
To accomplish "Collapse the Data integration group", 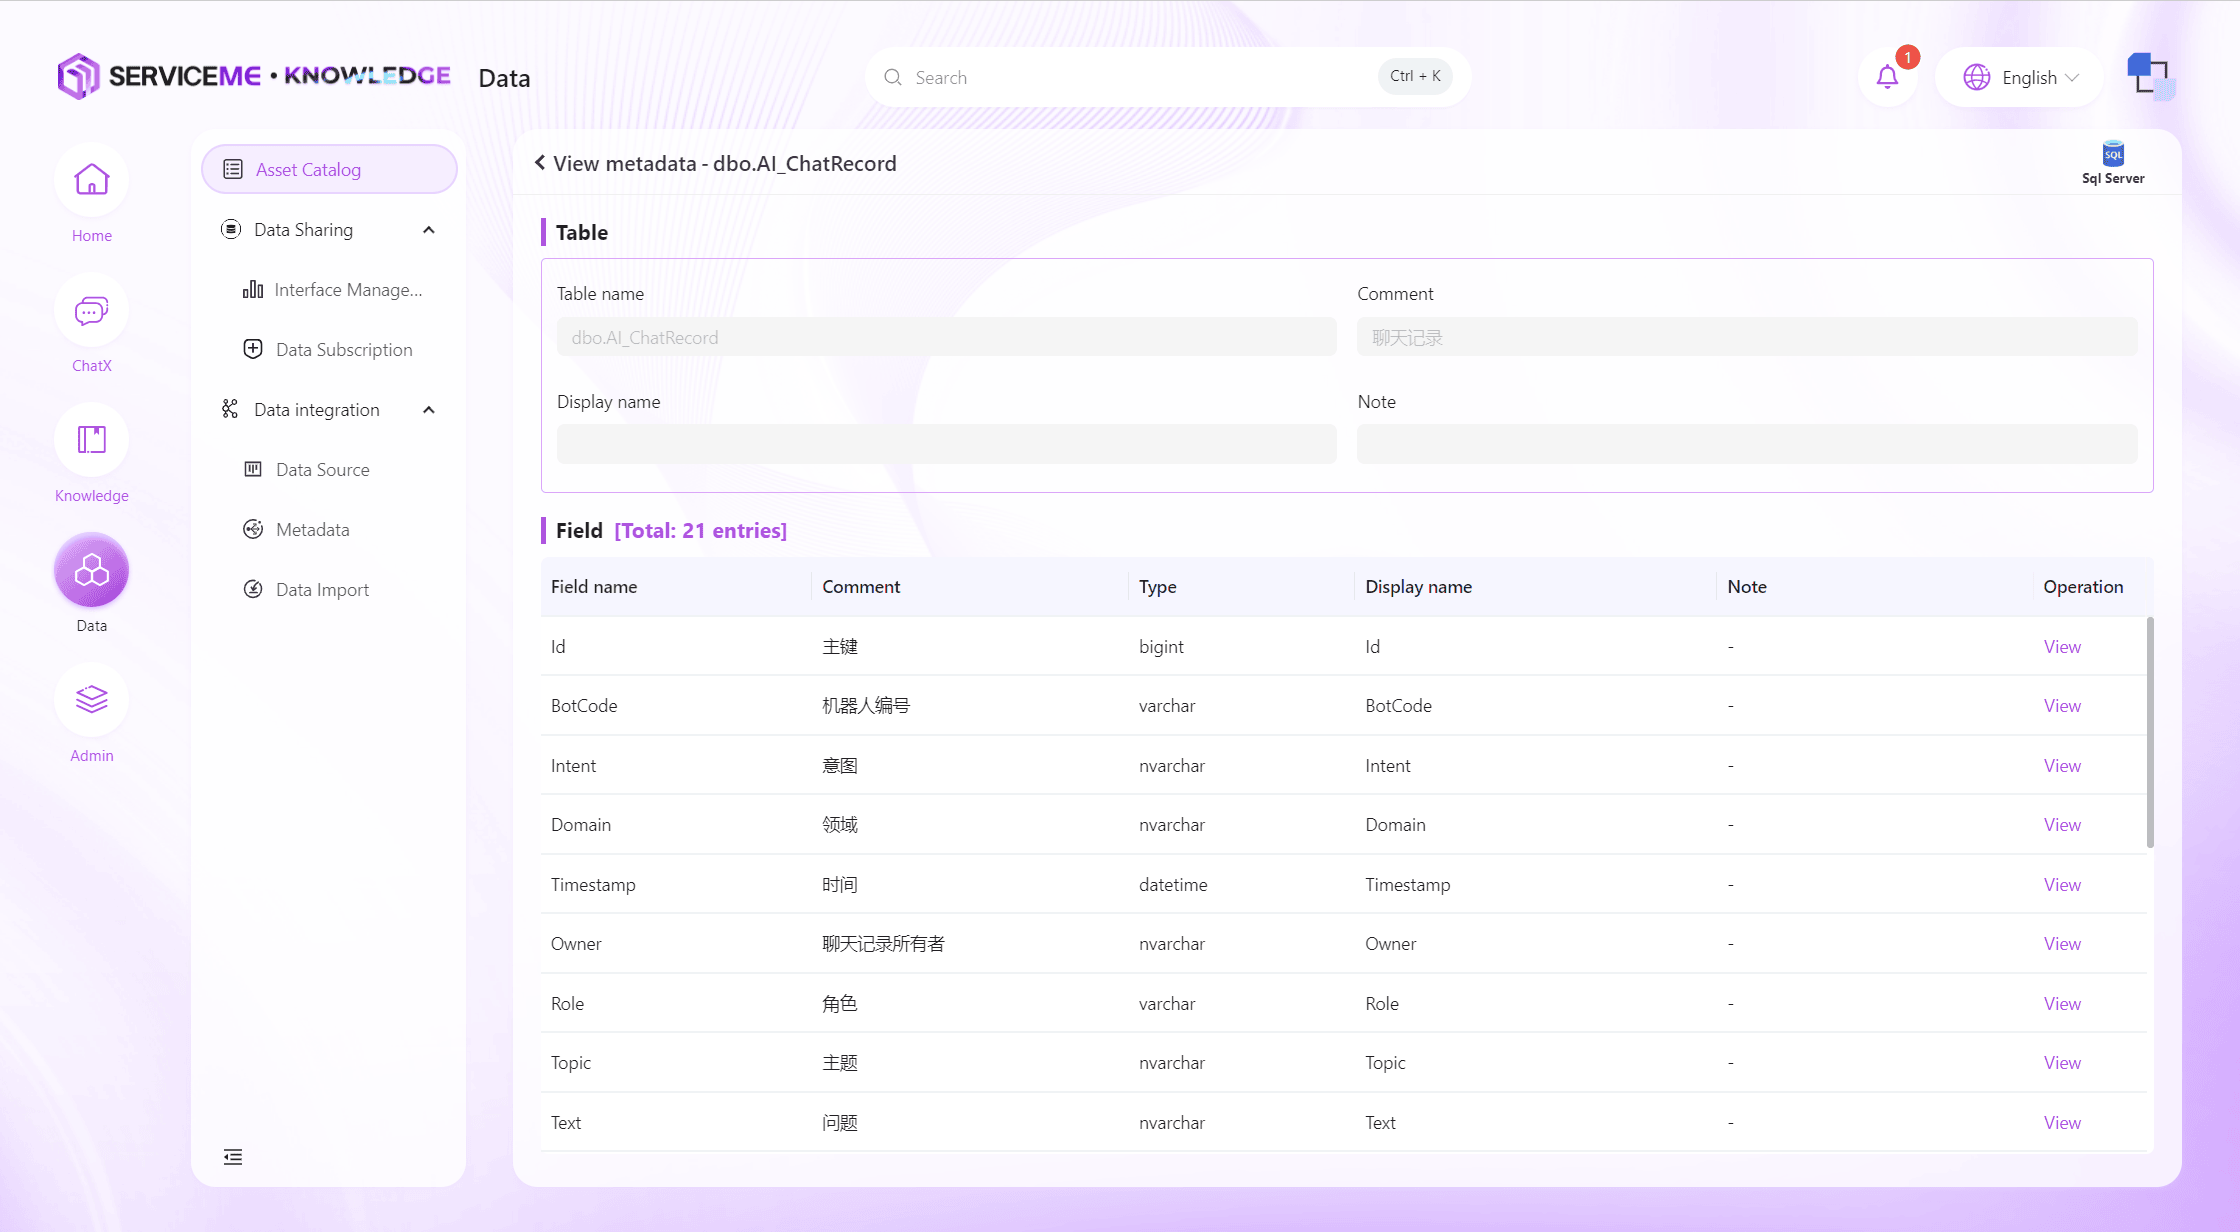I will coord(429,410).
